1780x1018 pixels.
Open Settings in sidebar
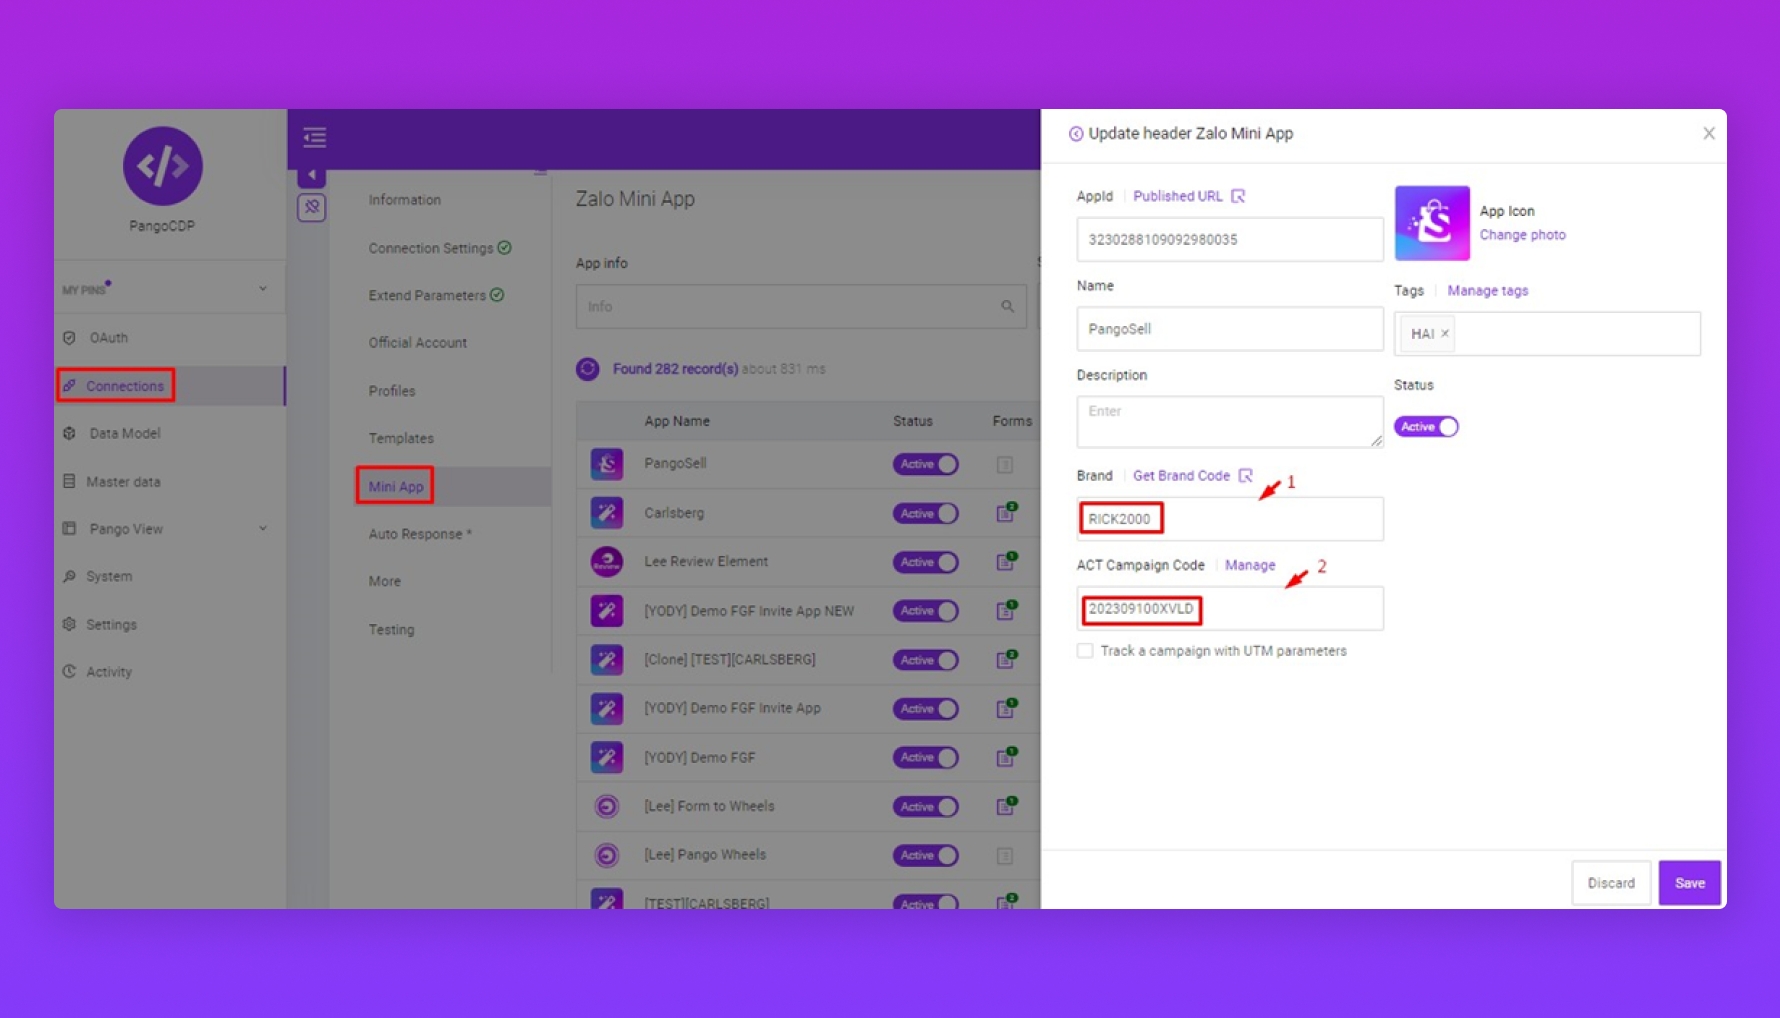tap(110, 625)
